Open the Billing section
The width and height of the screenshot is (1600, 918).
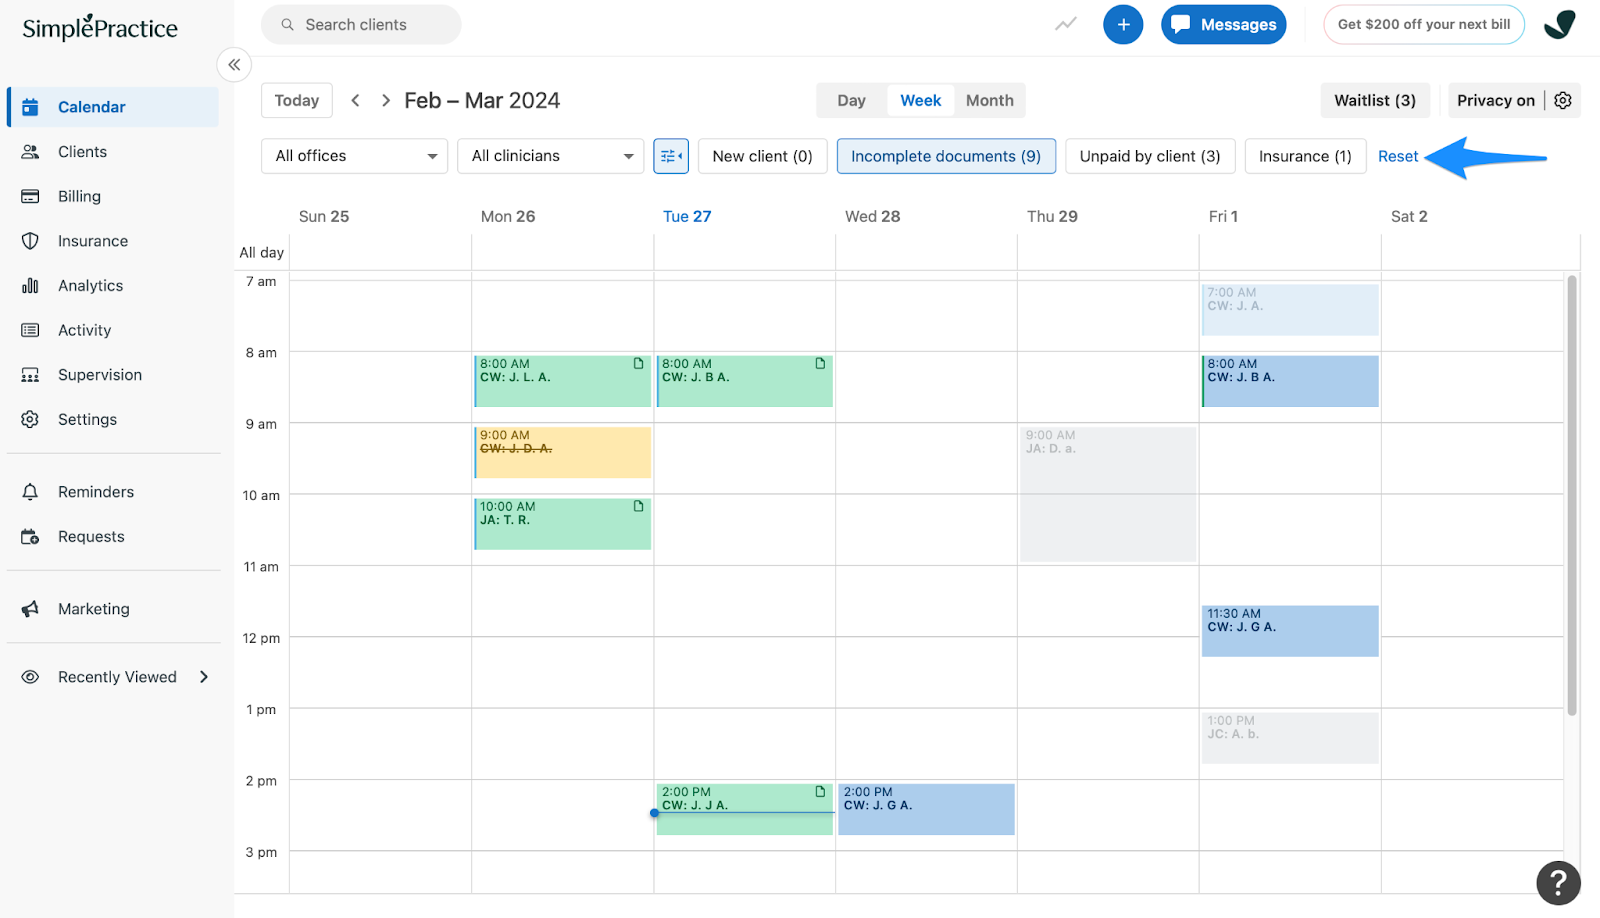click(80, 196)
